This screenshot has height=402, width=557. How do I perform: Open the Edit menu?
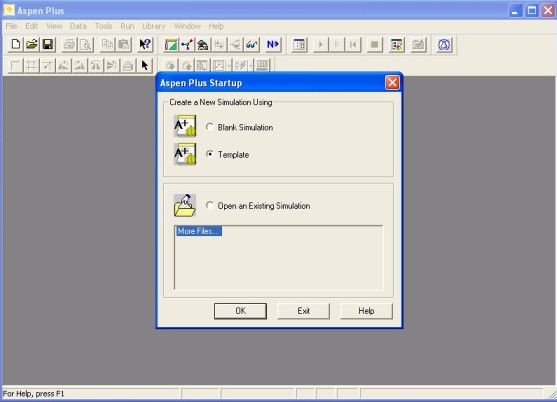click(31, 26)
